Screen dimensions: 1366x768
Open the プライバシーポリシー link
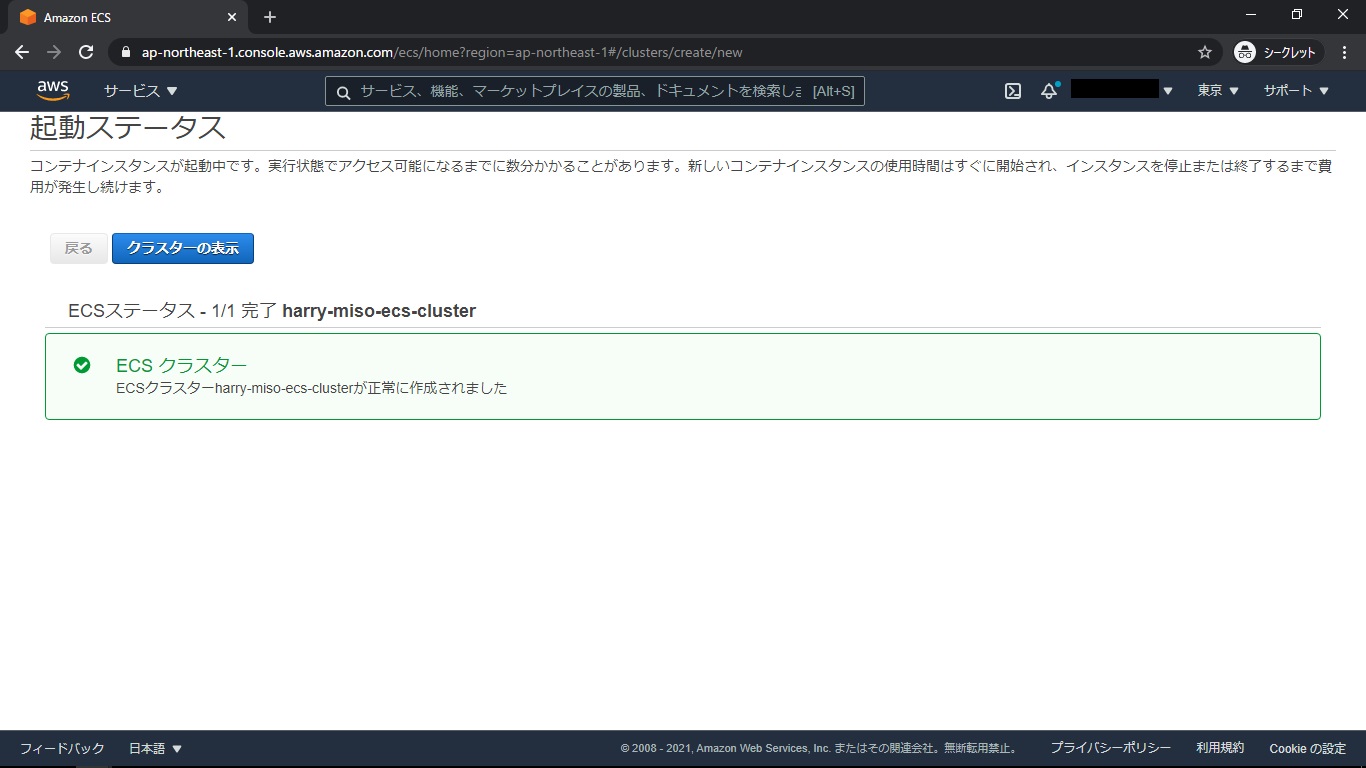pyautogui.click(x=1110, y=748)
